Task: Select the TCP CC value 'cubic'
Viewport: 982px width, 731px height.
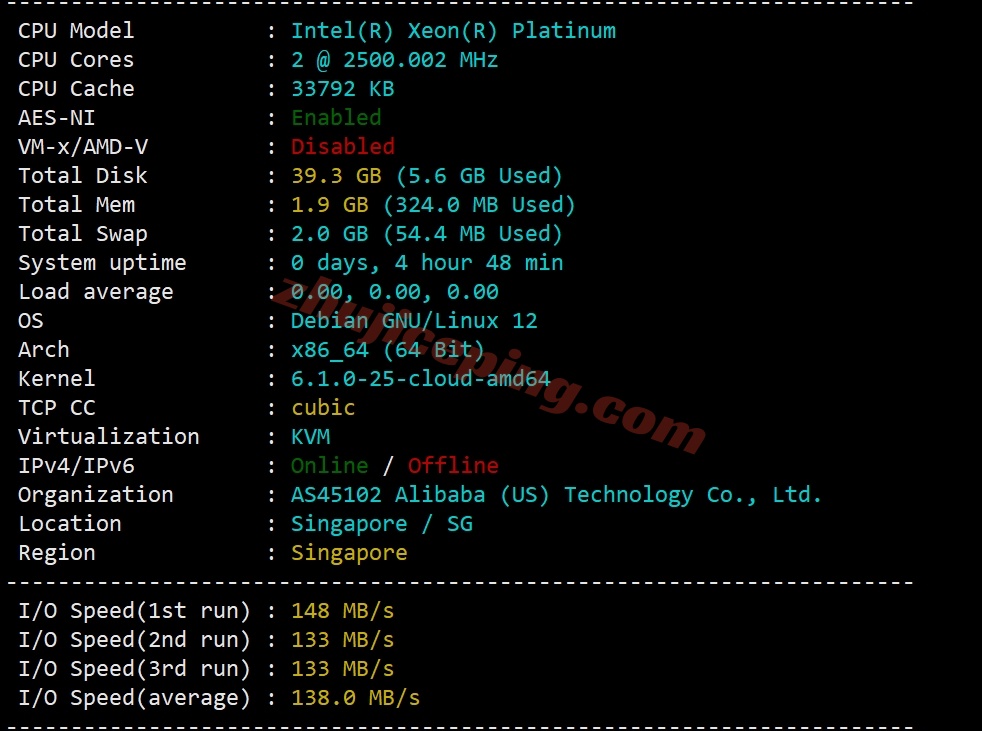Action: (323, 408)
